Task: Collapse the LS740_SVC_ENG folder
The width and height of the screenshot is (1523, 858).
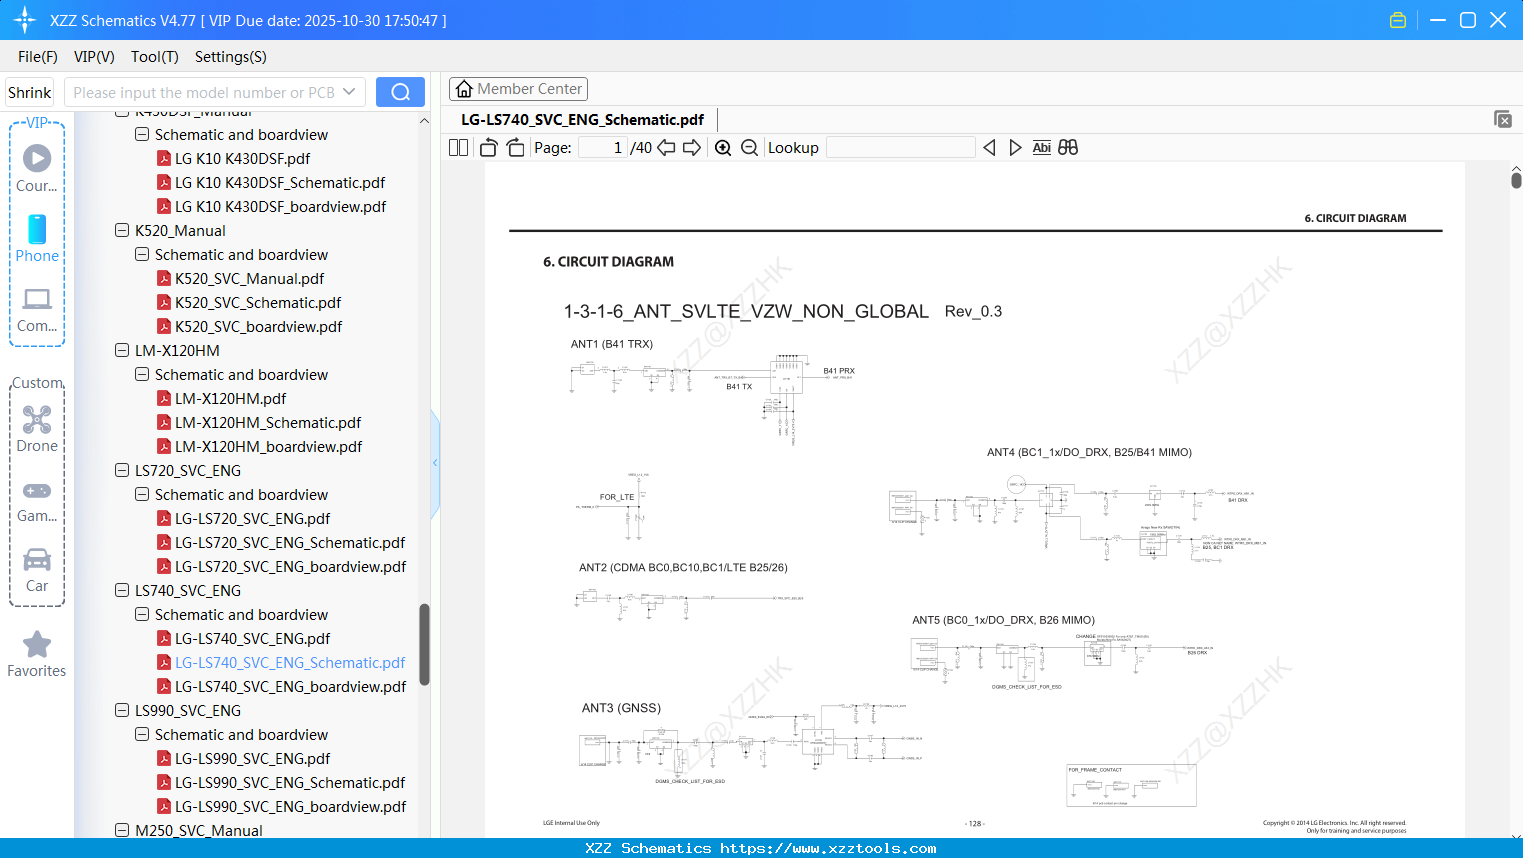Action: (121, 590)
